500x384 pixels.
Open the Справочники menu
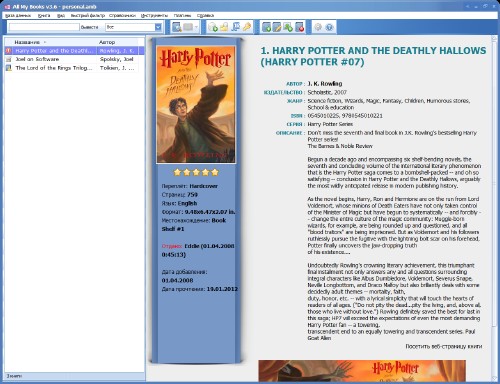tap(122, 15)
